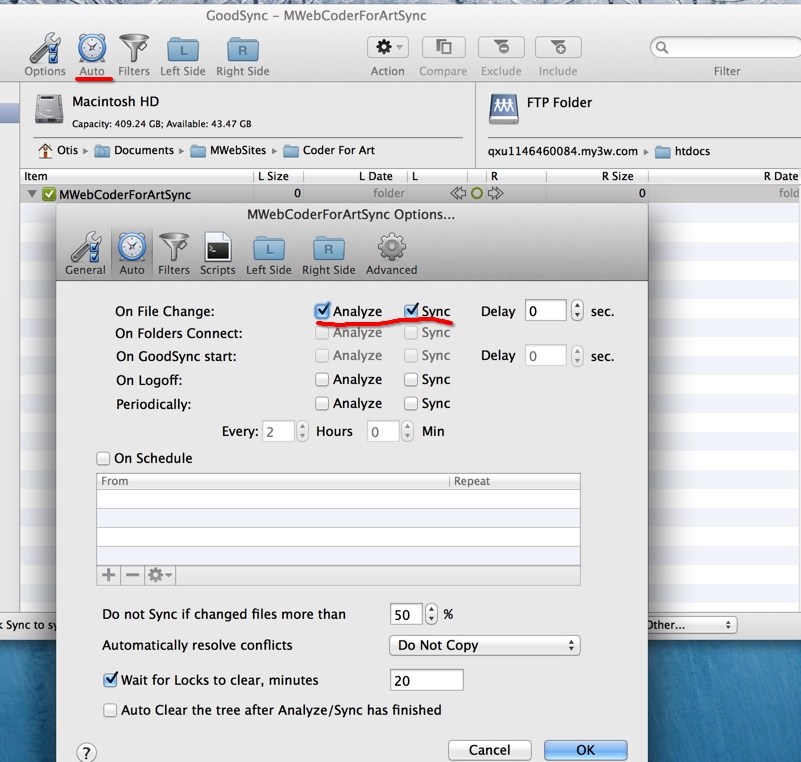Viewport: 801px width, 762px height.
Task: Switch to Right Side tab in dialog
Action: (328, 253)
